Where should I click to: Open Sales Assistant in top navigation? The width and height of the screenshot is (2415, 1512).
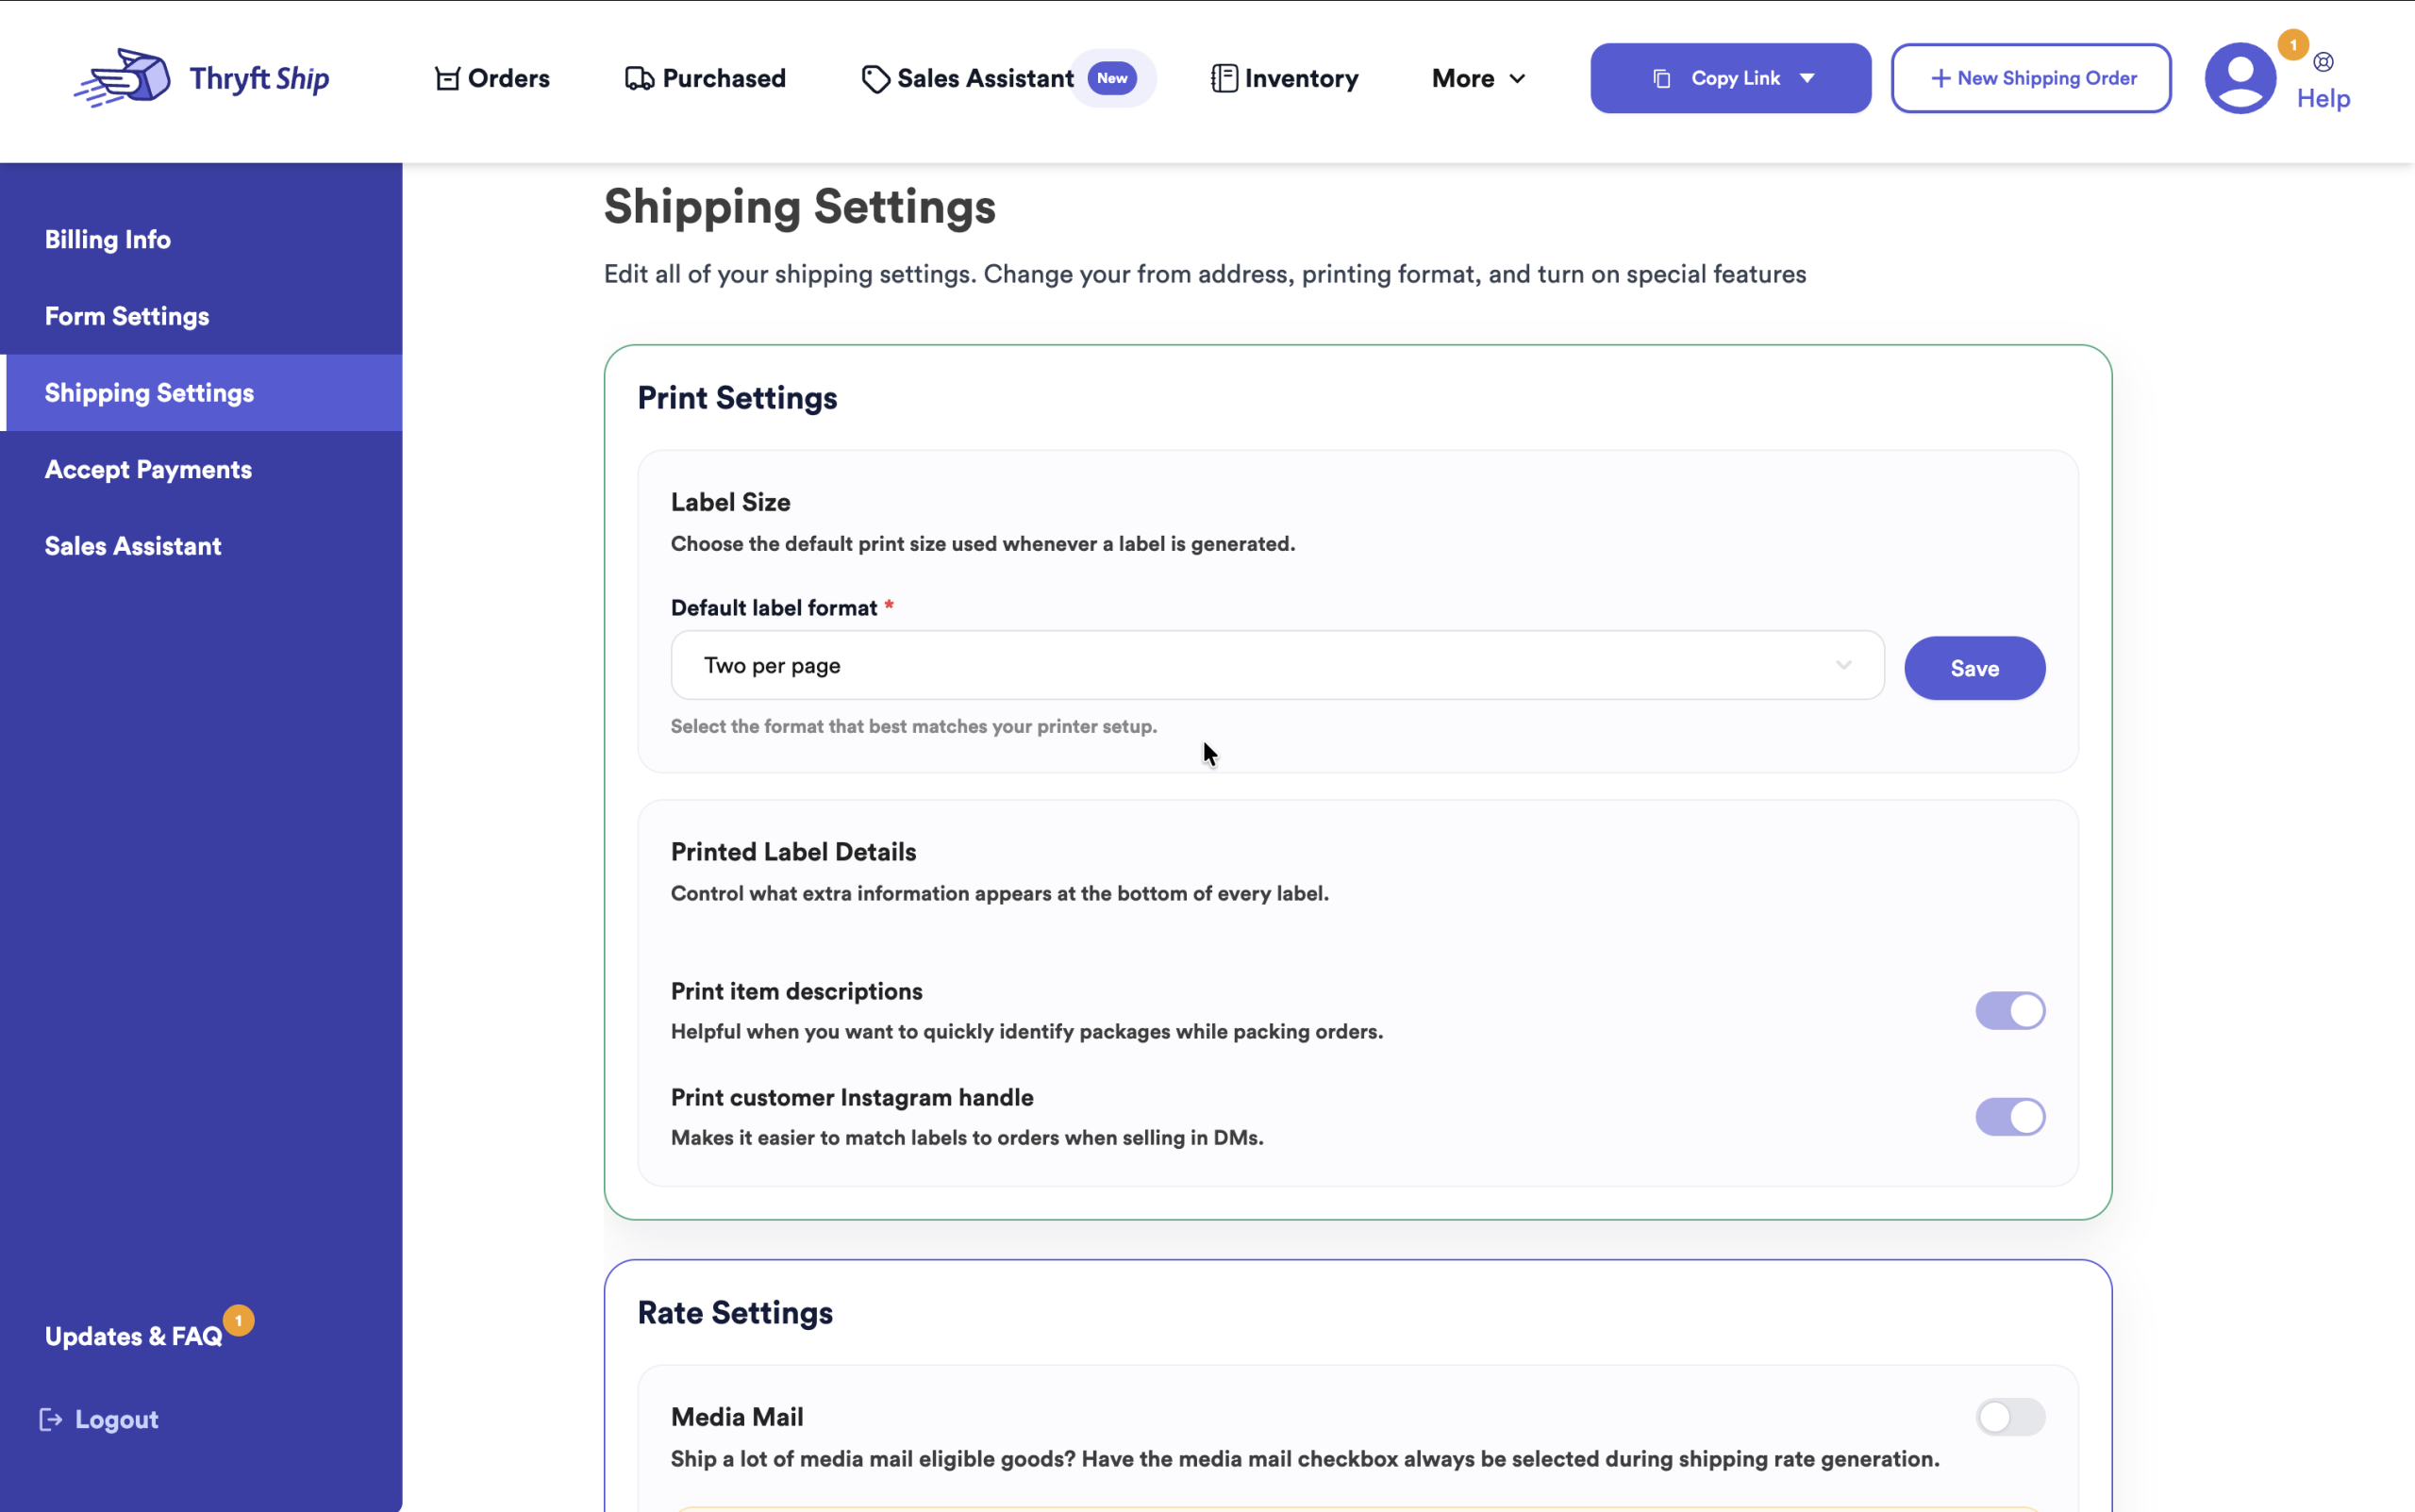pos(967,78)
